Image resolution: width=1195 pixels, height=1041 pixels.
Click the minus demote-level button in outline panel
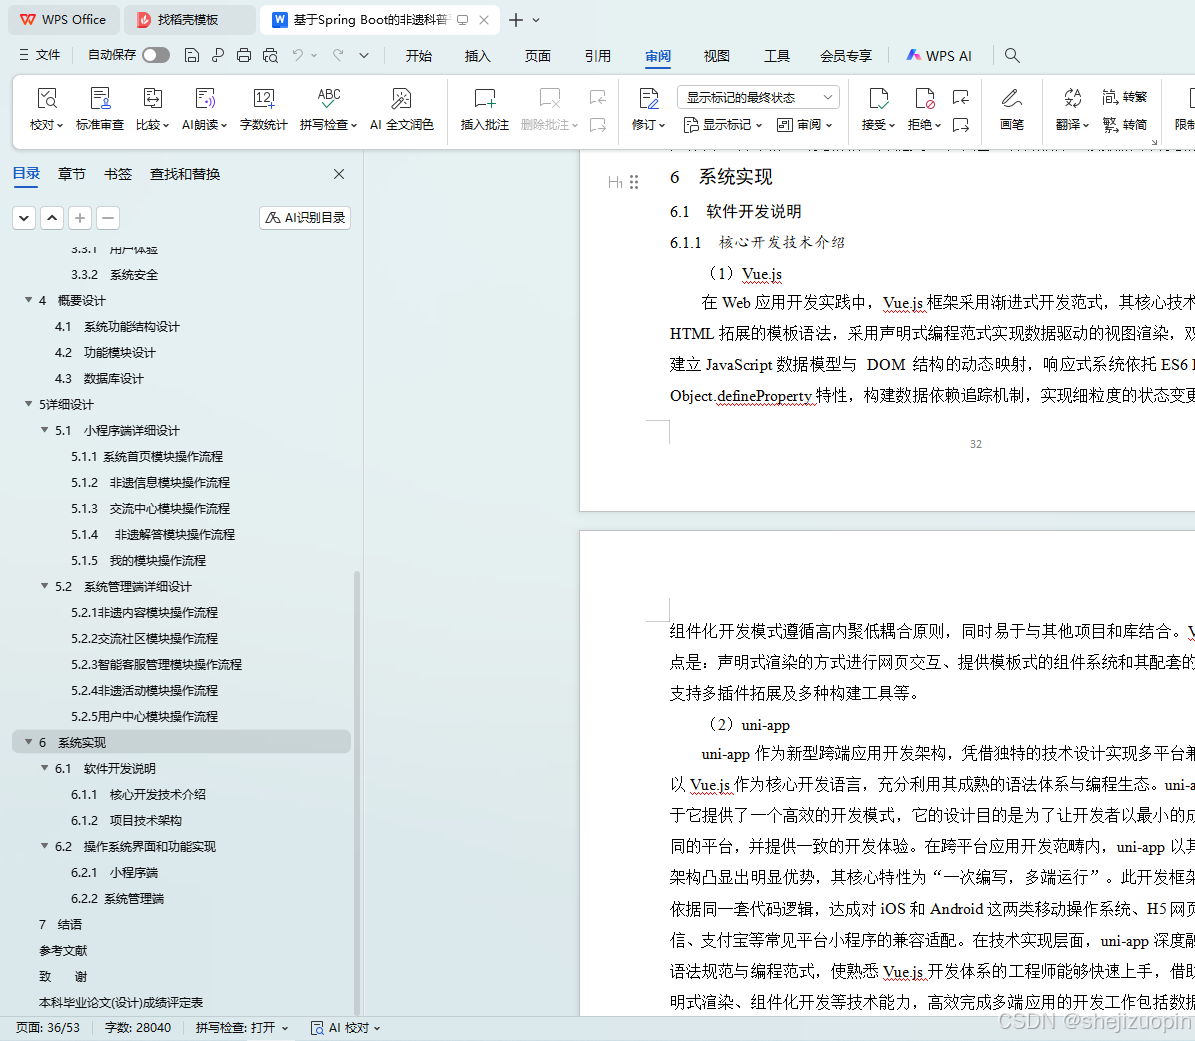click(x=108, y=218)
